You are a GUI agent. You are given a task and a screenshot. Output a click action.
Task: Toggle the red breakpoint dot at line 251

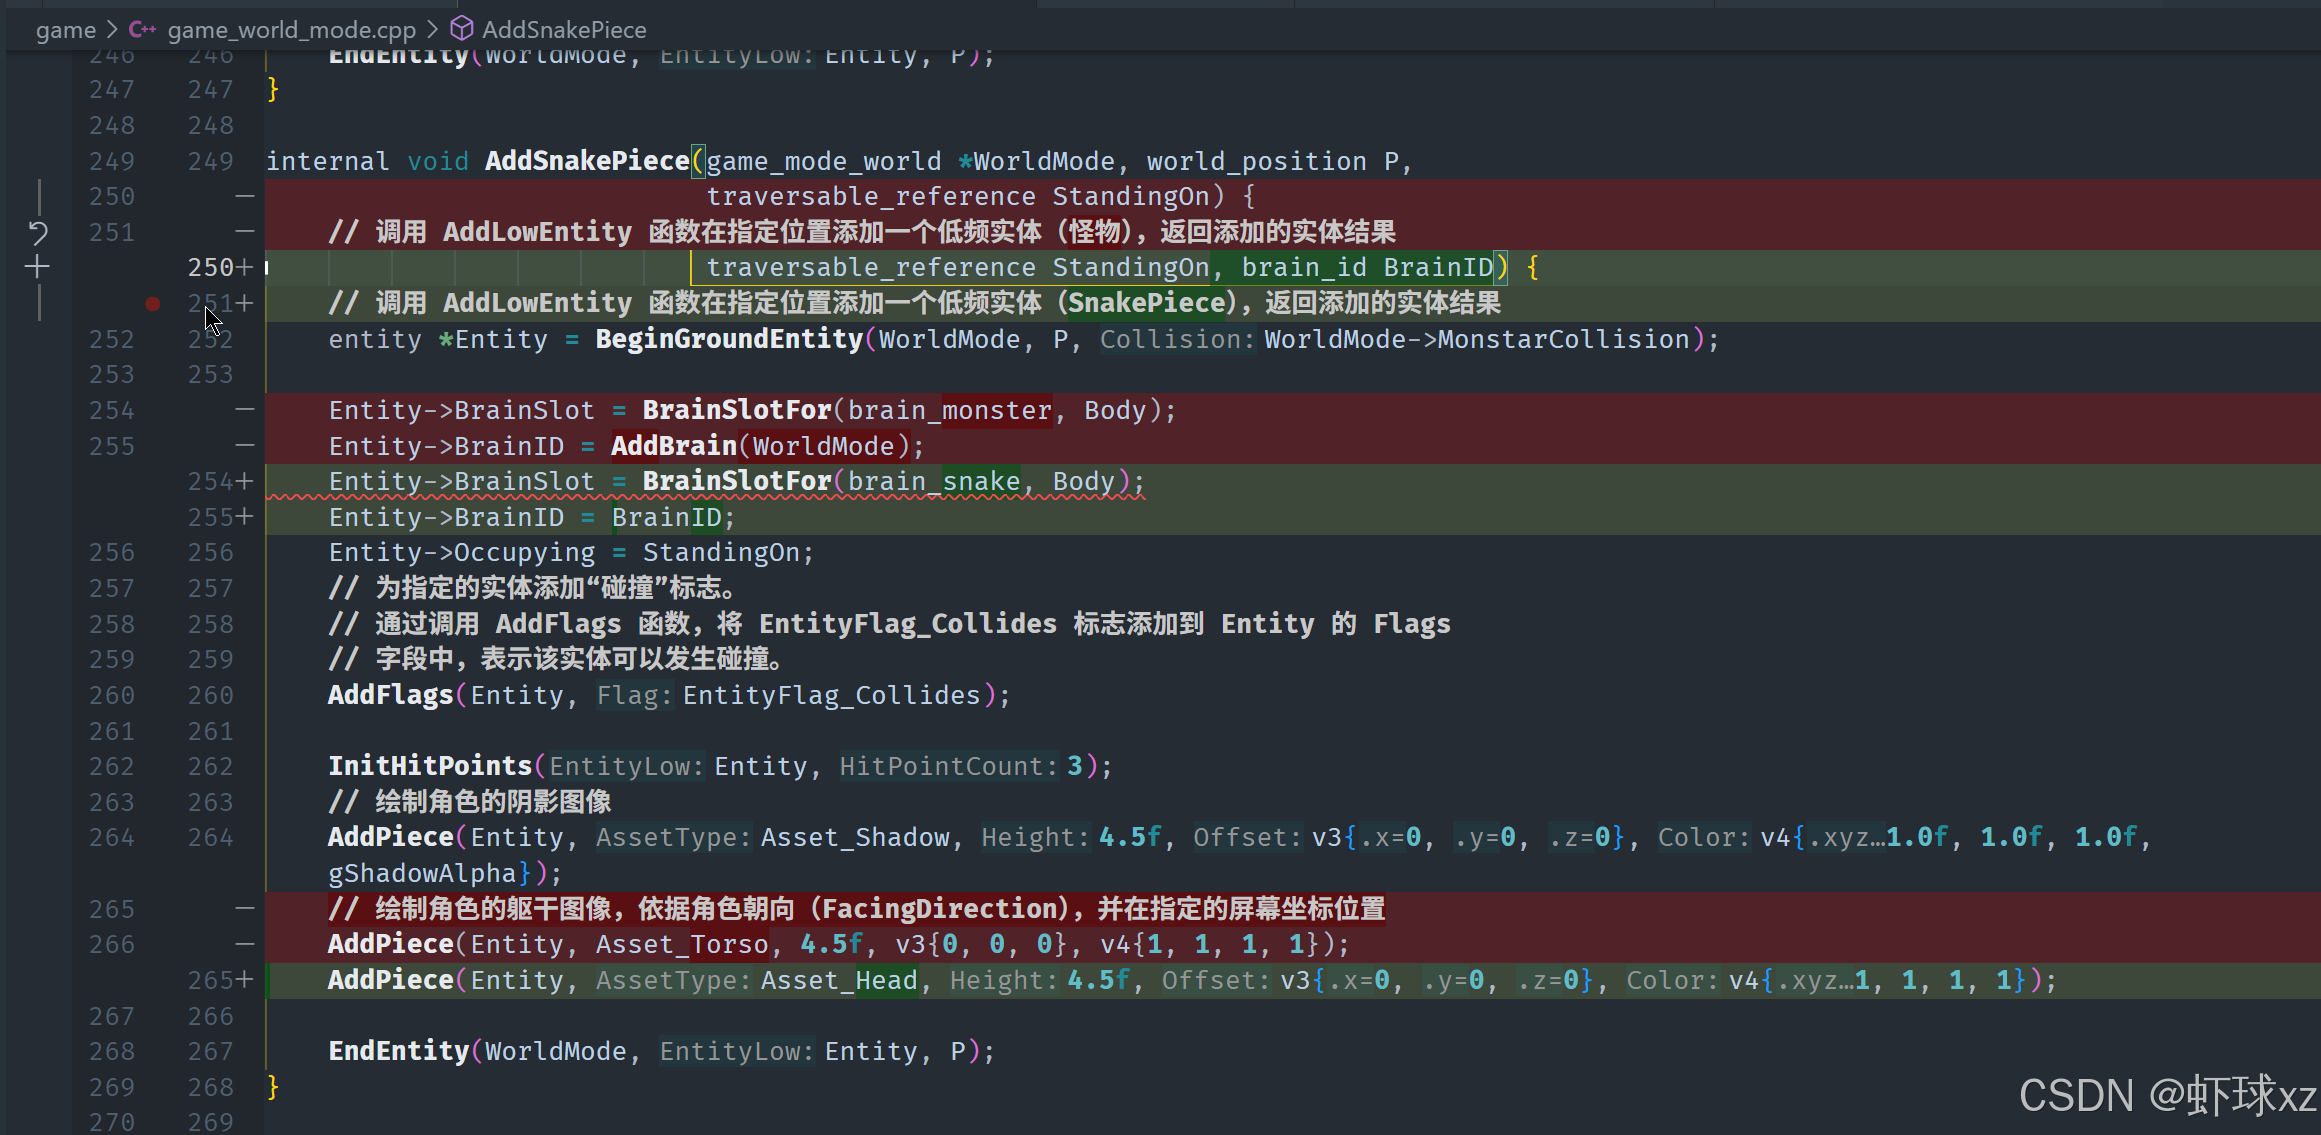153,303
